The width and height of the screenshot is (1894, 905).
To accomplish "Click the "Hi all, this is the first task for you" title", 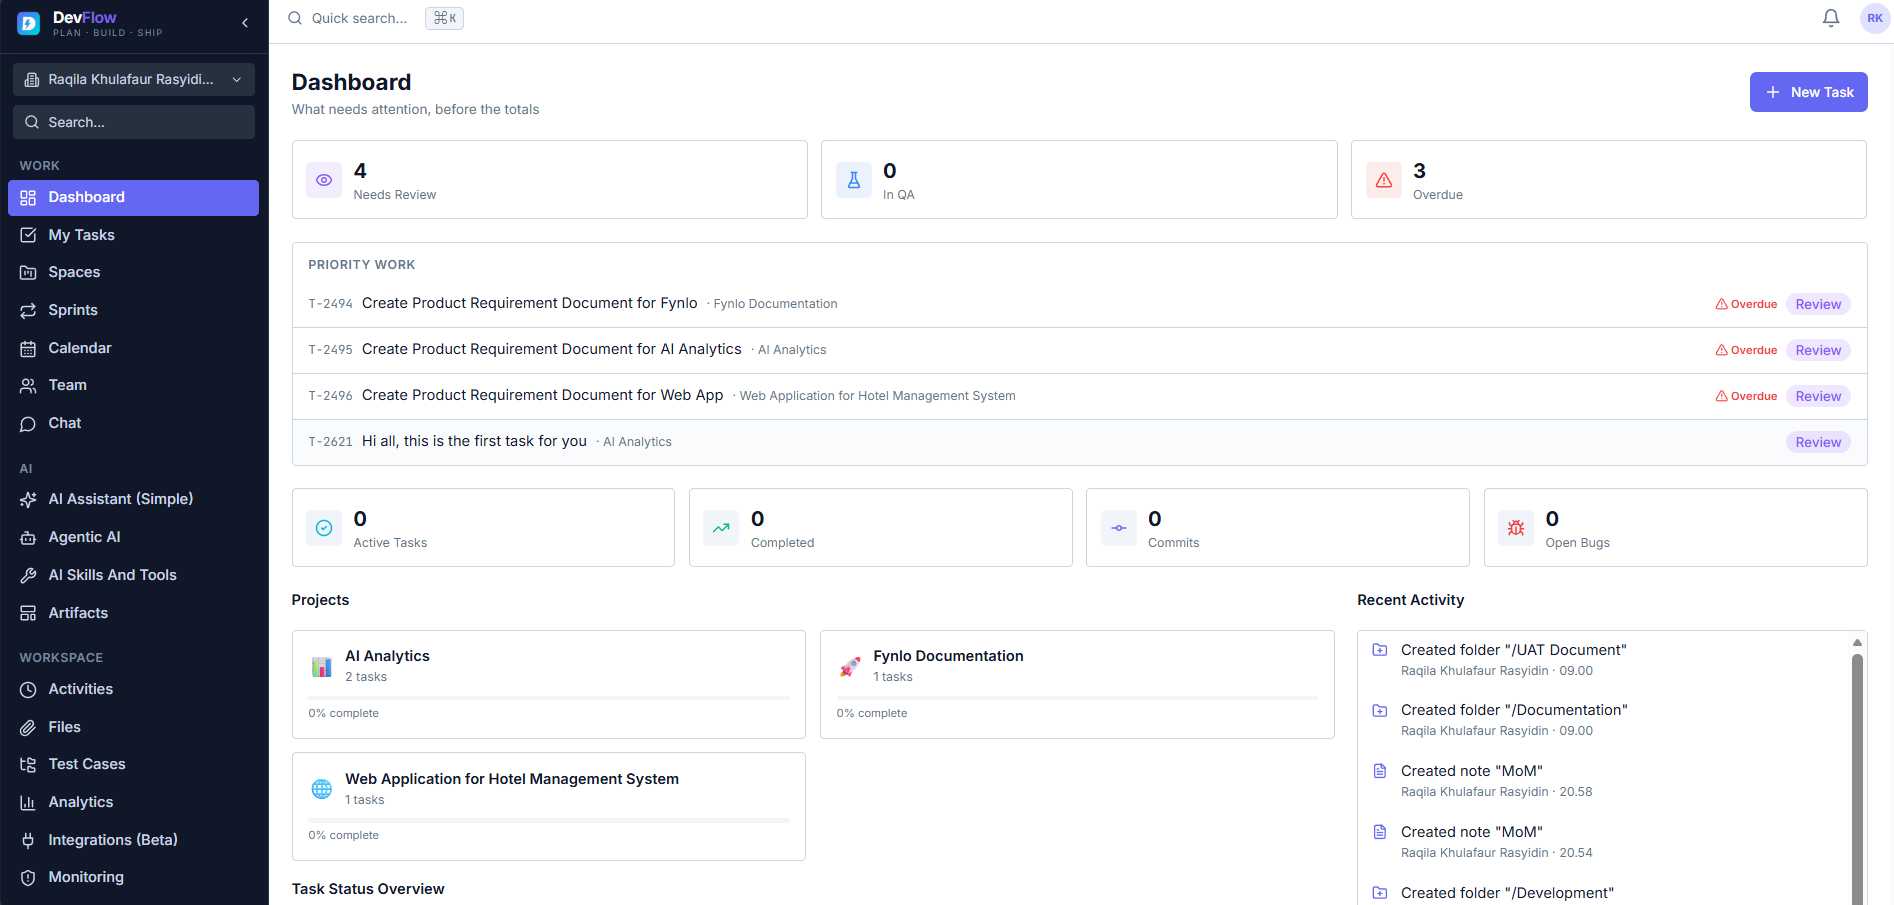I will (474, 441).
